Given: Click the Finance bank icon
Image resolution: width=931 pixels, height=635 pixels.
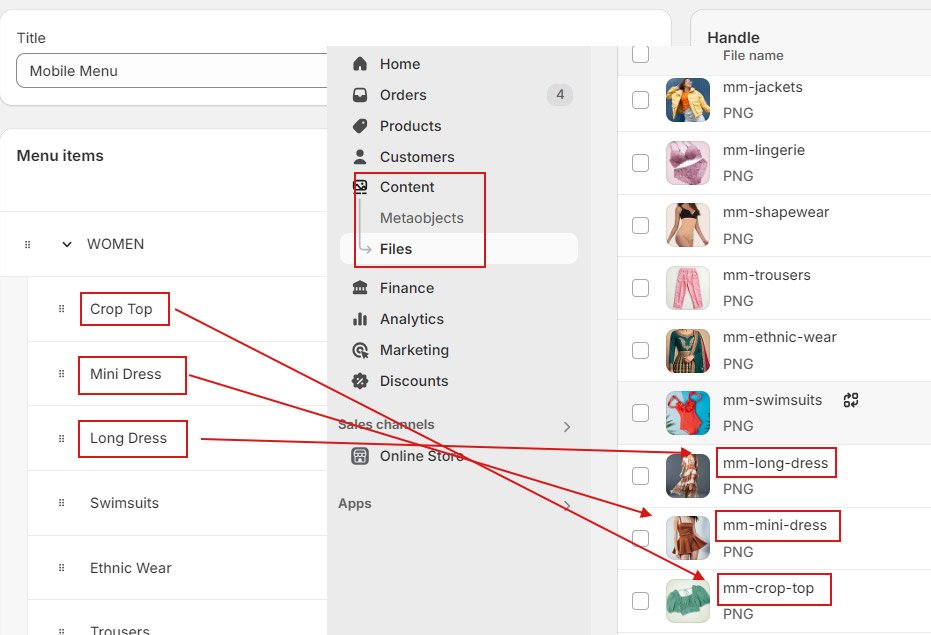Looking at the screenshot, I should [x=360, y=288].
